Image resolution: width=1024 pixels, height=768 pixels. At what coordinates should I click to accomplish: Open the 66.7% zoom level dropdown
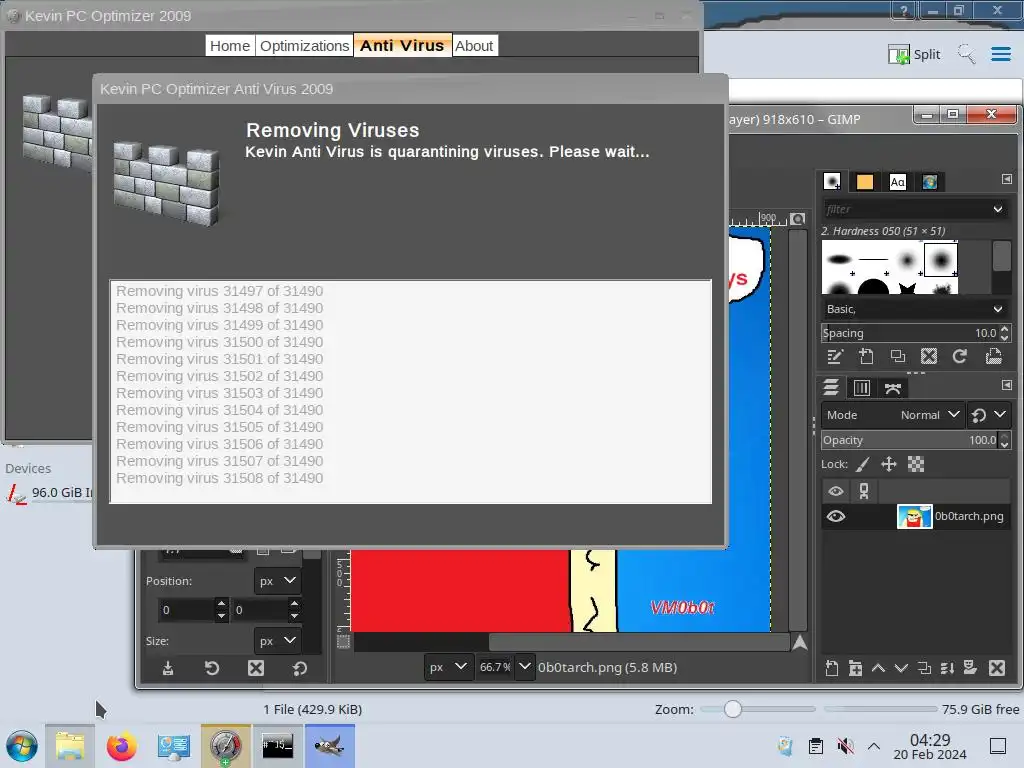(x=524, y=667)
